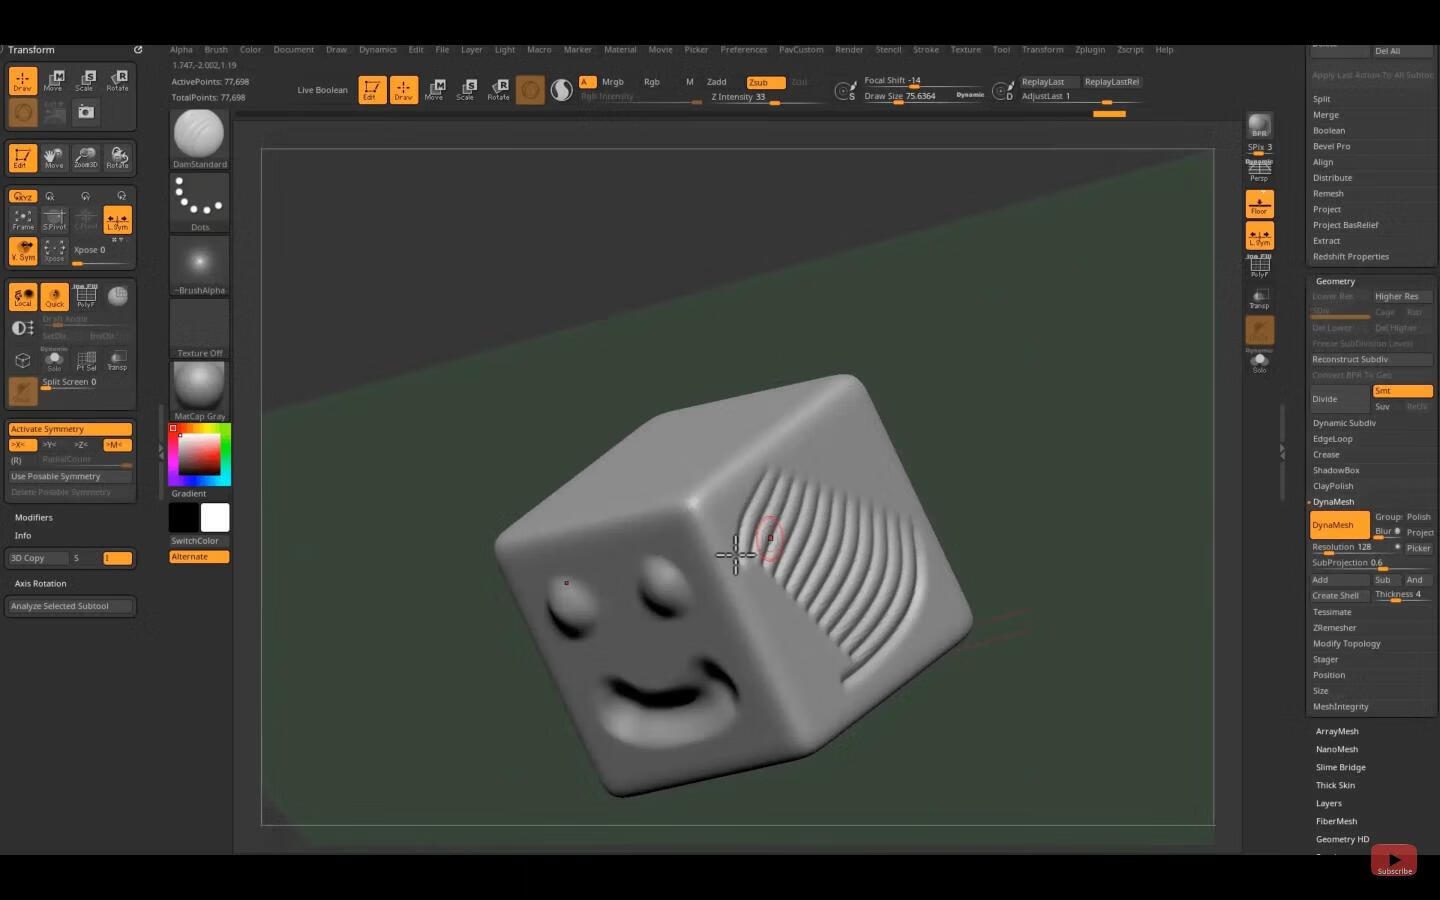Open the Stroke menu
This screenshot has height=900, width=1440.
(925, 49)
